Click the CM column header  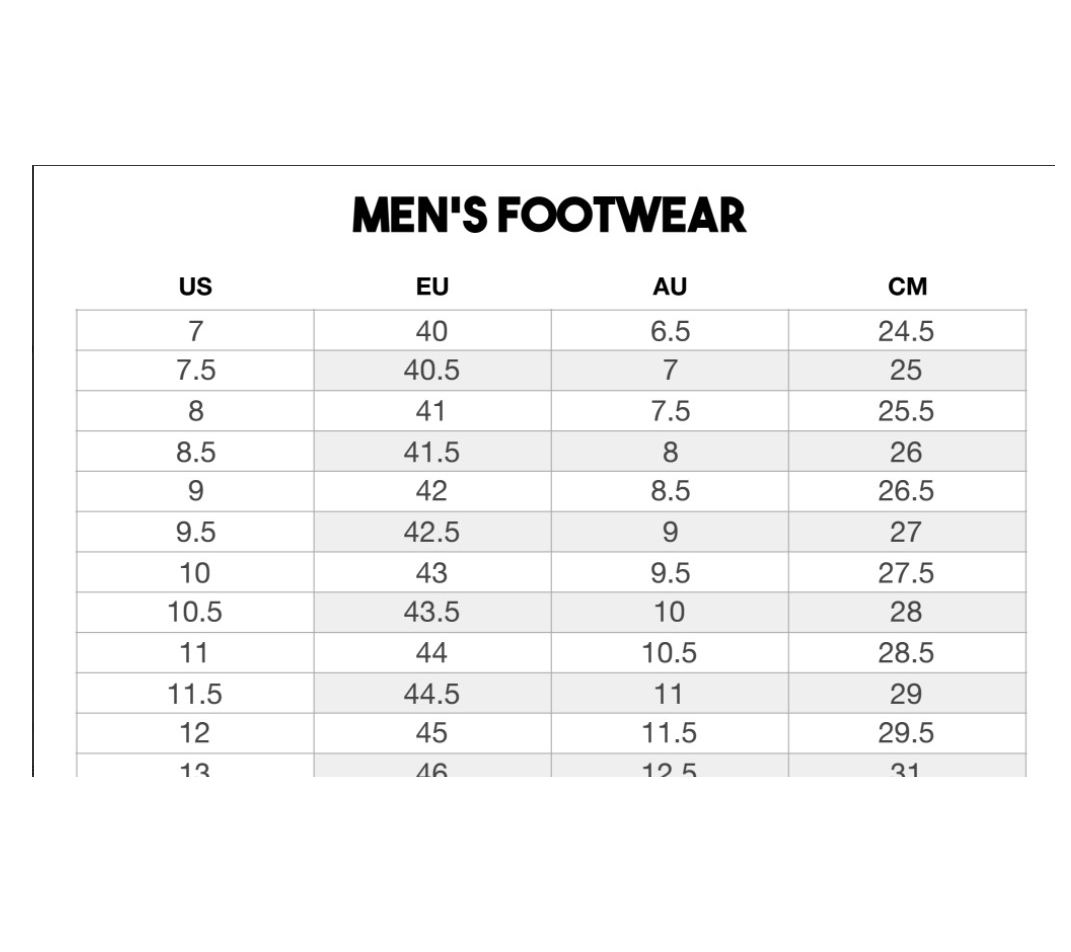click(907, 287)
